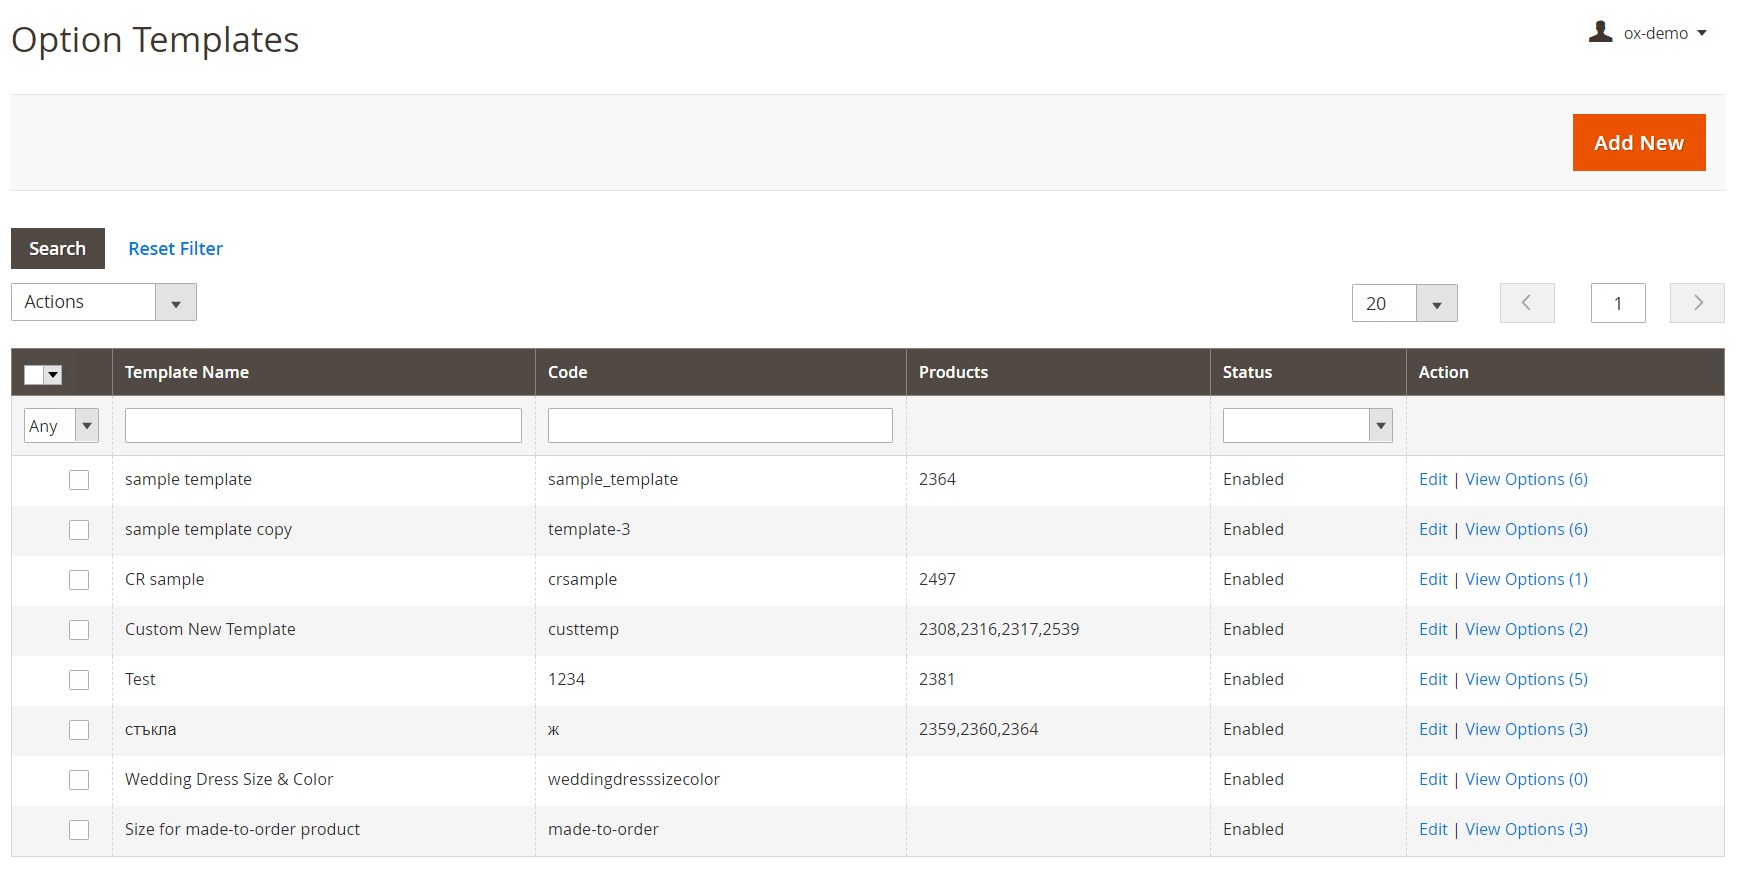
Task: Click the crsample code cell
Action: (x=582, y=579)
